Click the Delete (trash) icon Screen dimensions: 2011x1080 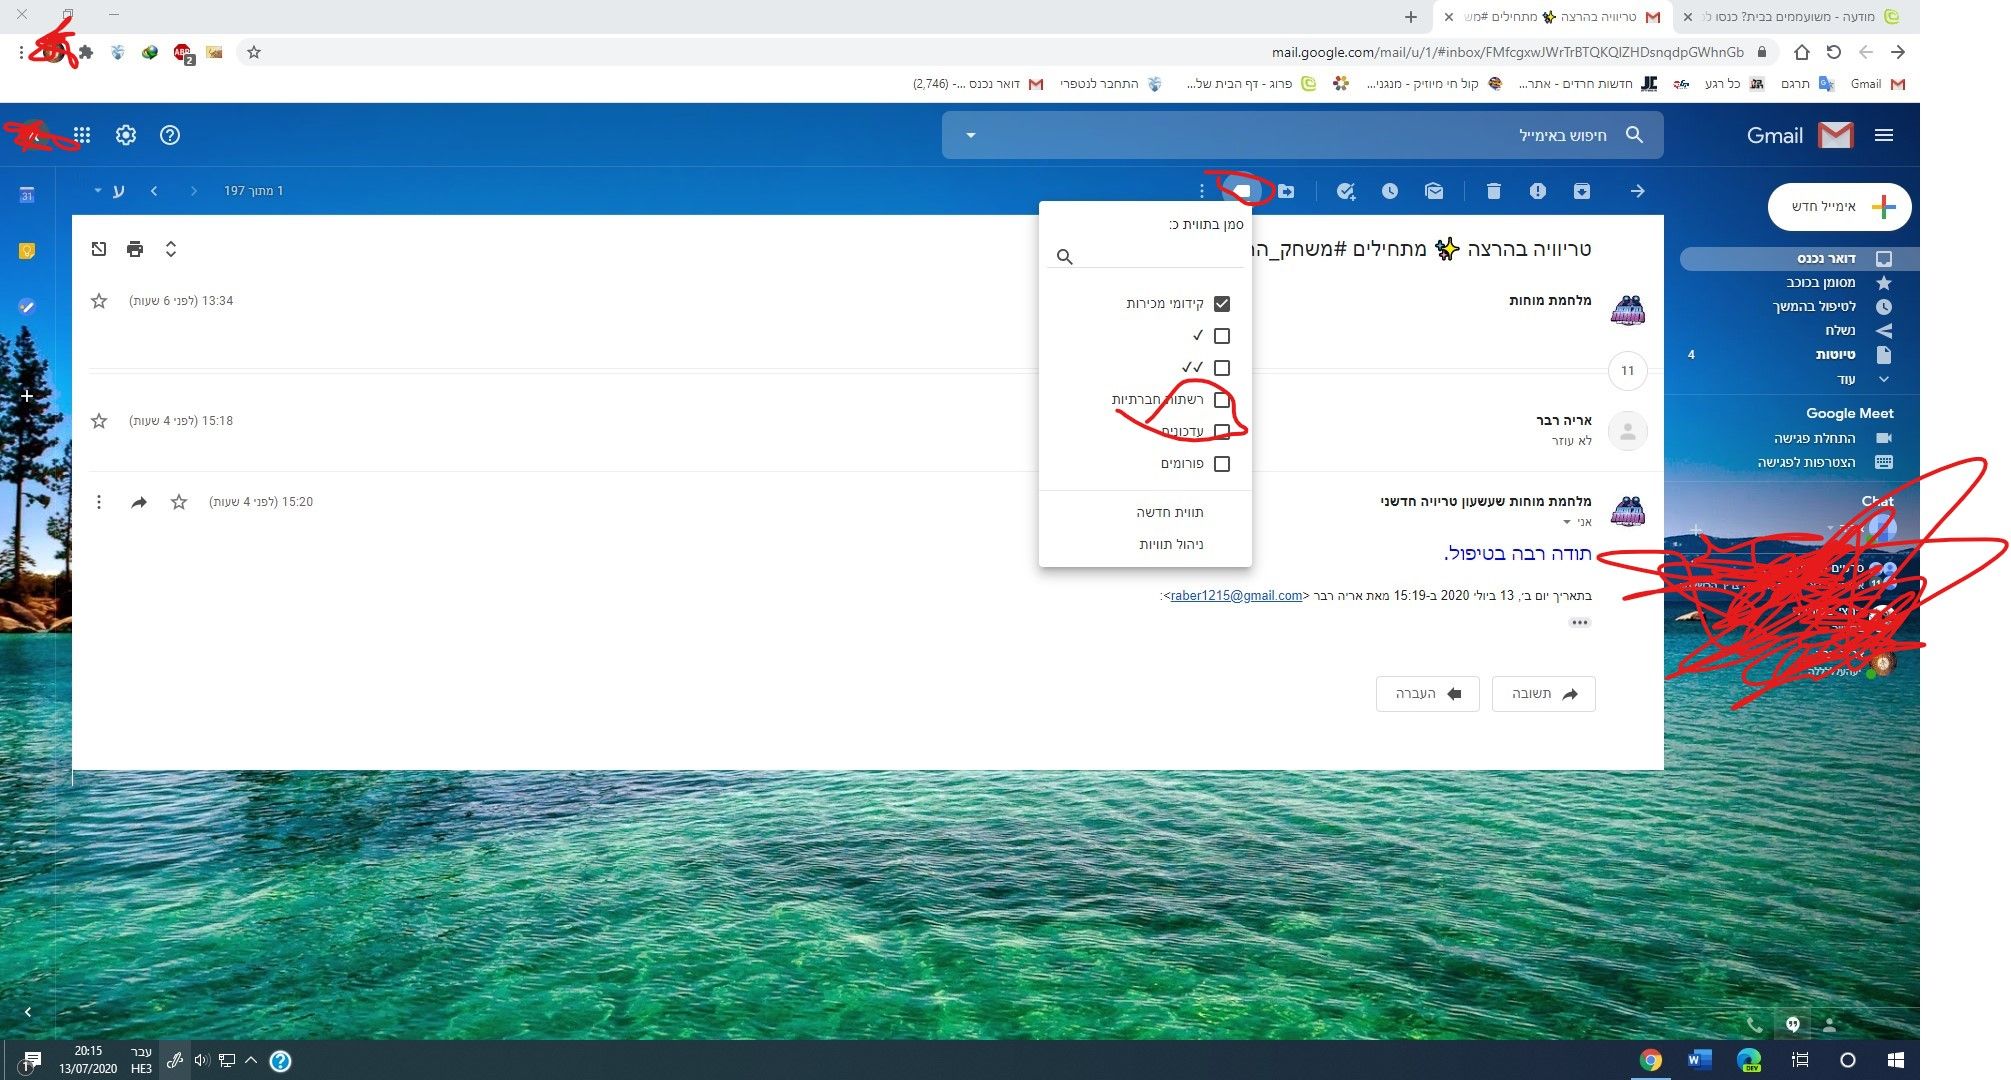(x=1493, y=191)
